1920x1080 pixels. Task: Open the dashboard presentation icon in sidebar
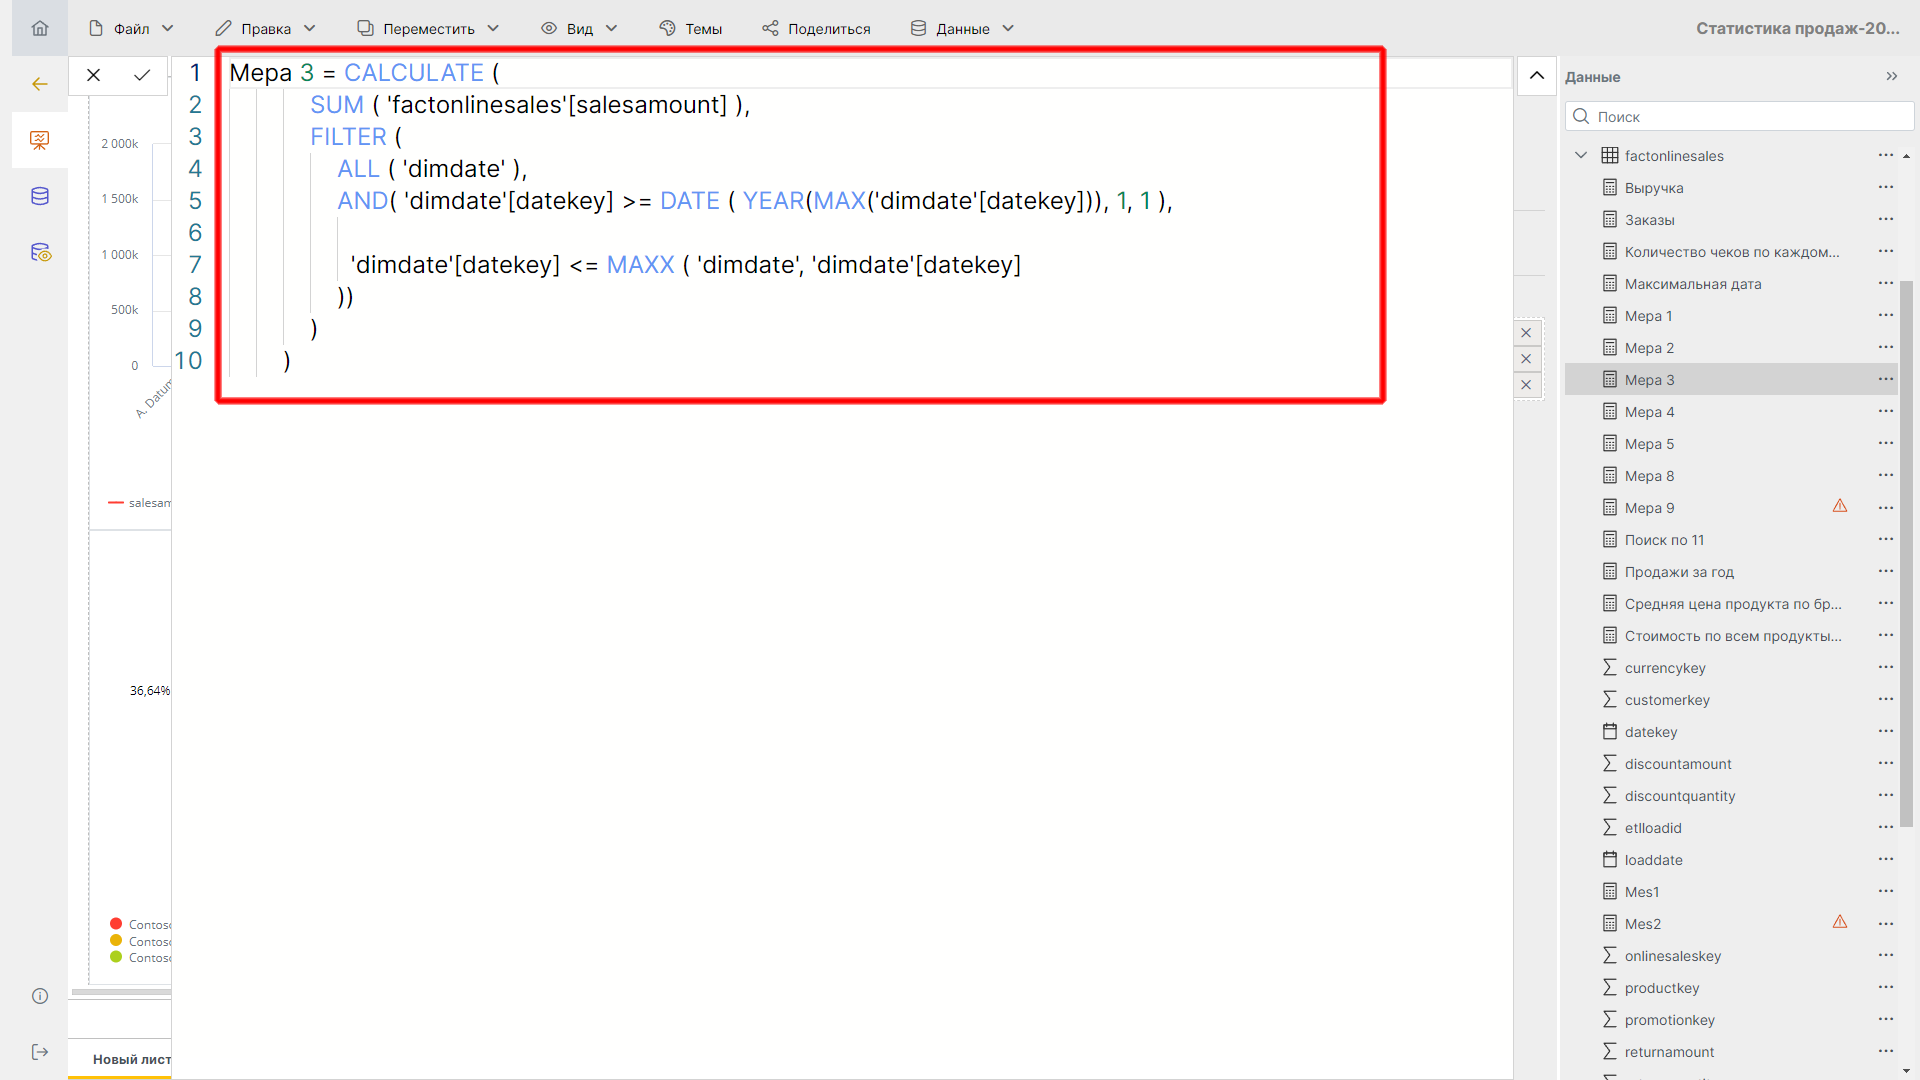(x=40, y=140)
